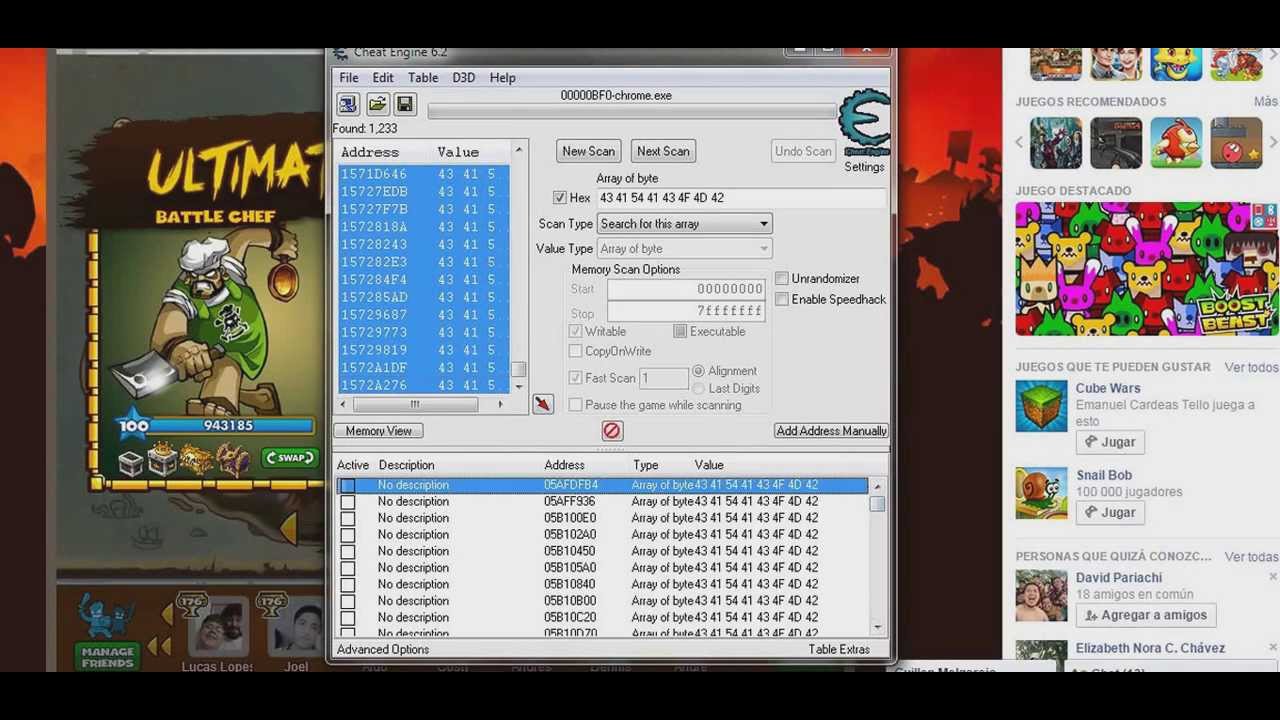The image size is (1280, 720).
Task: Click Jugar for Snail Bob
Action: tap(1110, 512)
